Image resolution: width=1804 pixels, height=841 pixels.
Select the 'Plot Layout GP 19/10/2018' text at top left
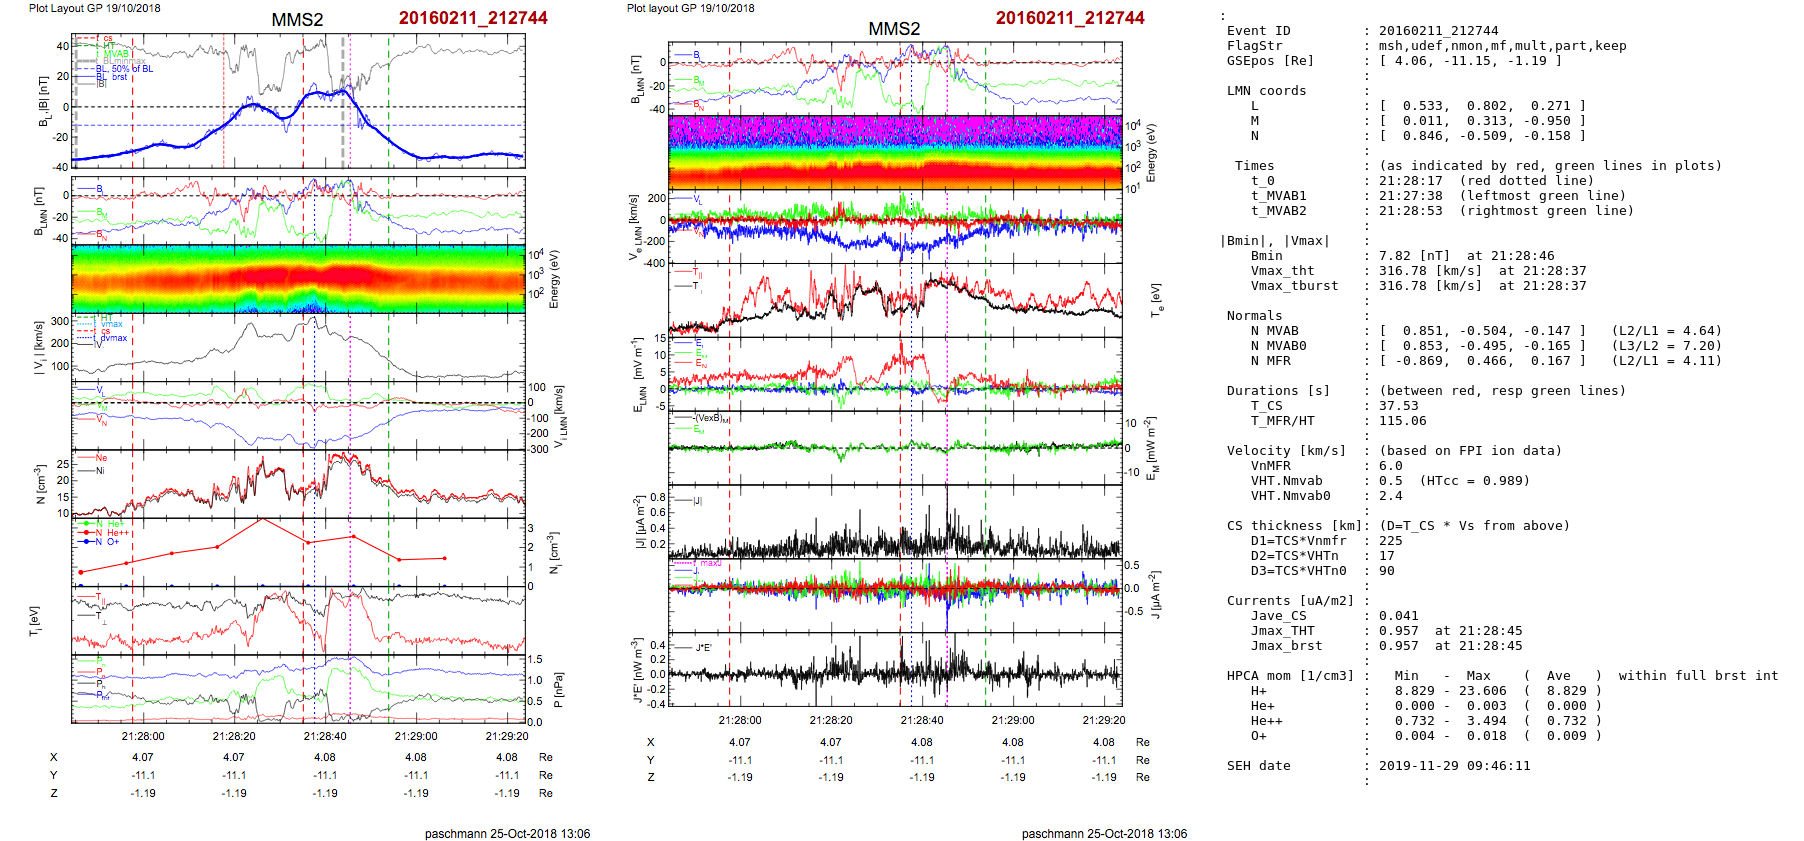tap(94, 8)
